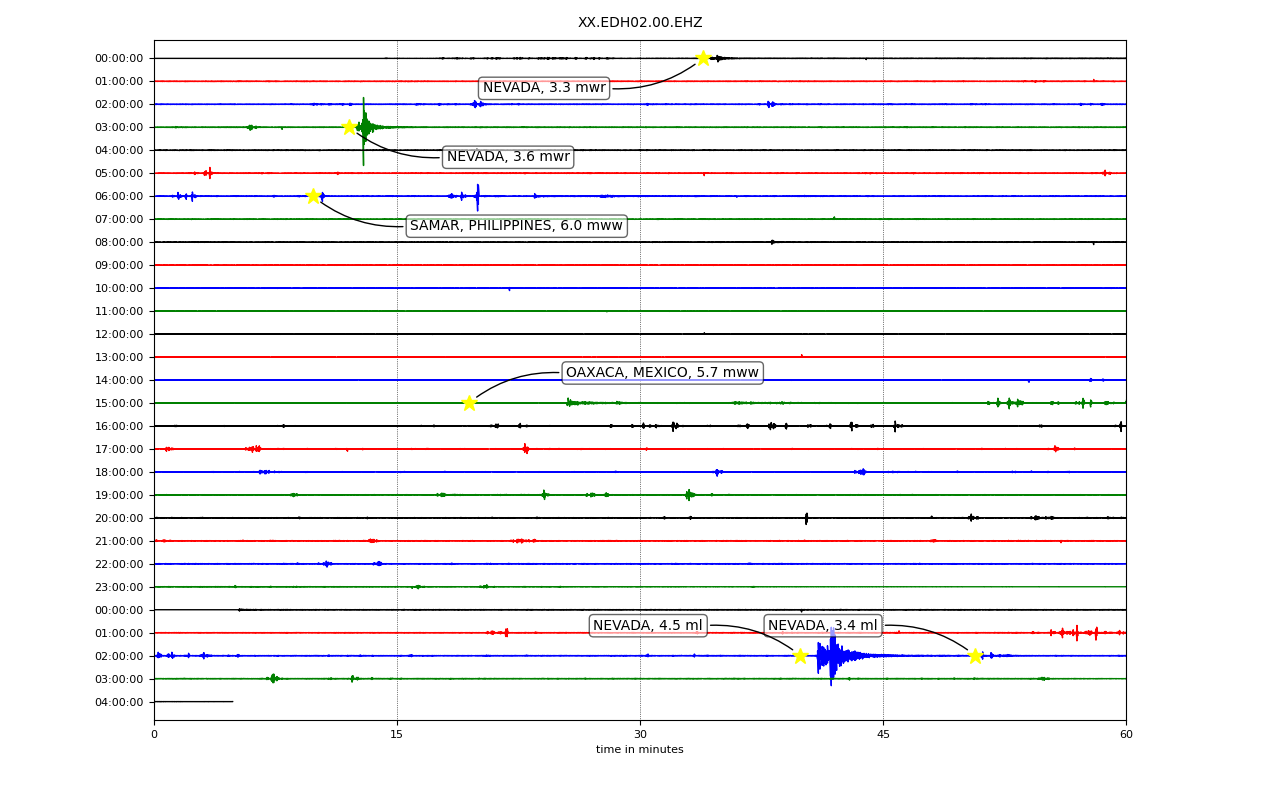
Task: Select the NEVADA, 3.3 mwr annotation label
Action: [544, 88]
